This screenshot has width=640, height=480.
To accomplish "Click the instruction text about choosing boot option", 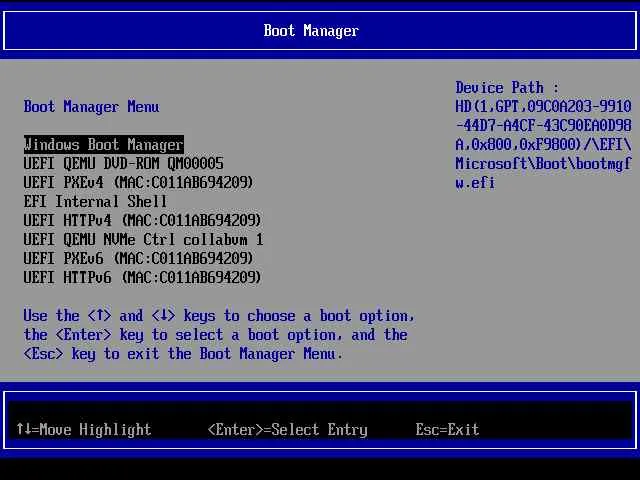I will point(219,335).
